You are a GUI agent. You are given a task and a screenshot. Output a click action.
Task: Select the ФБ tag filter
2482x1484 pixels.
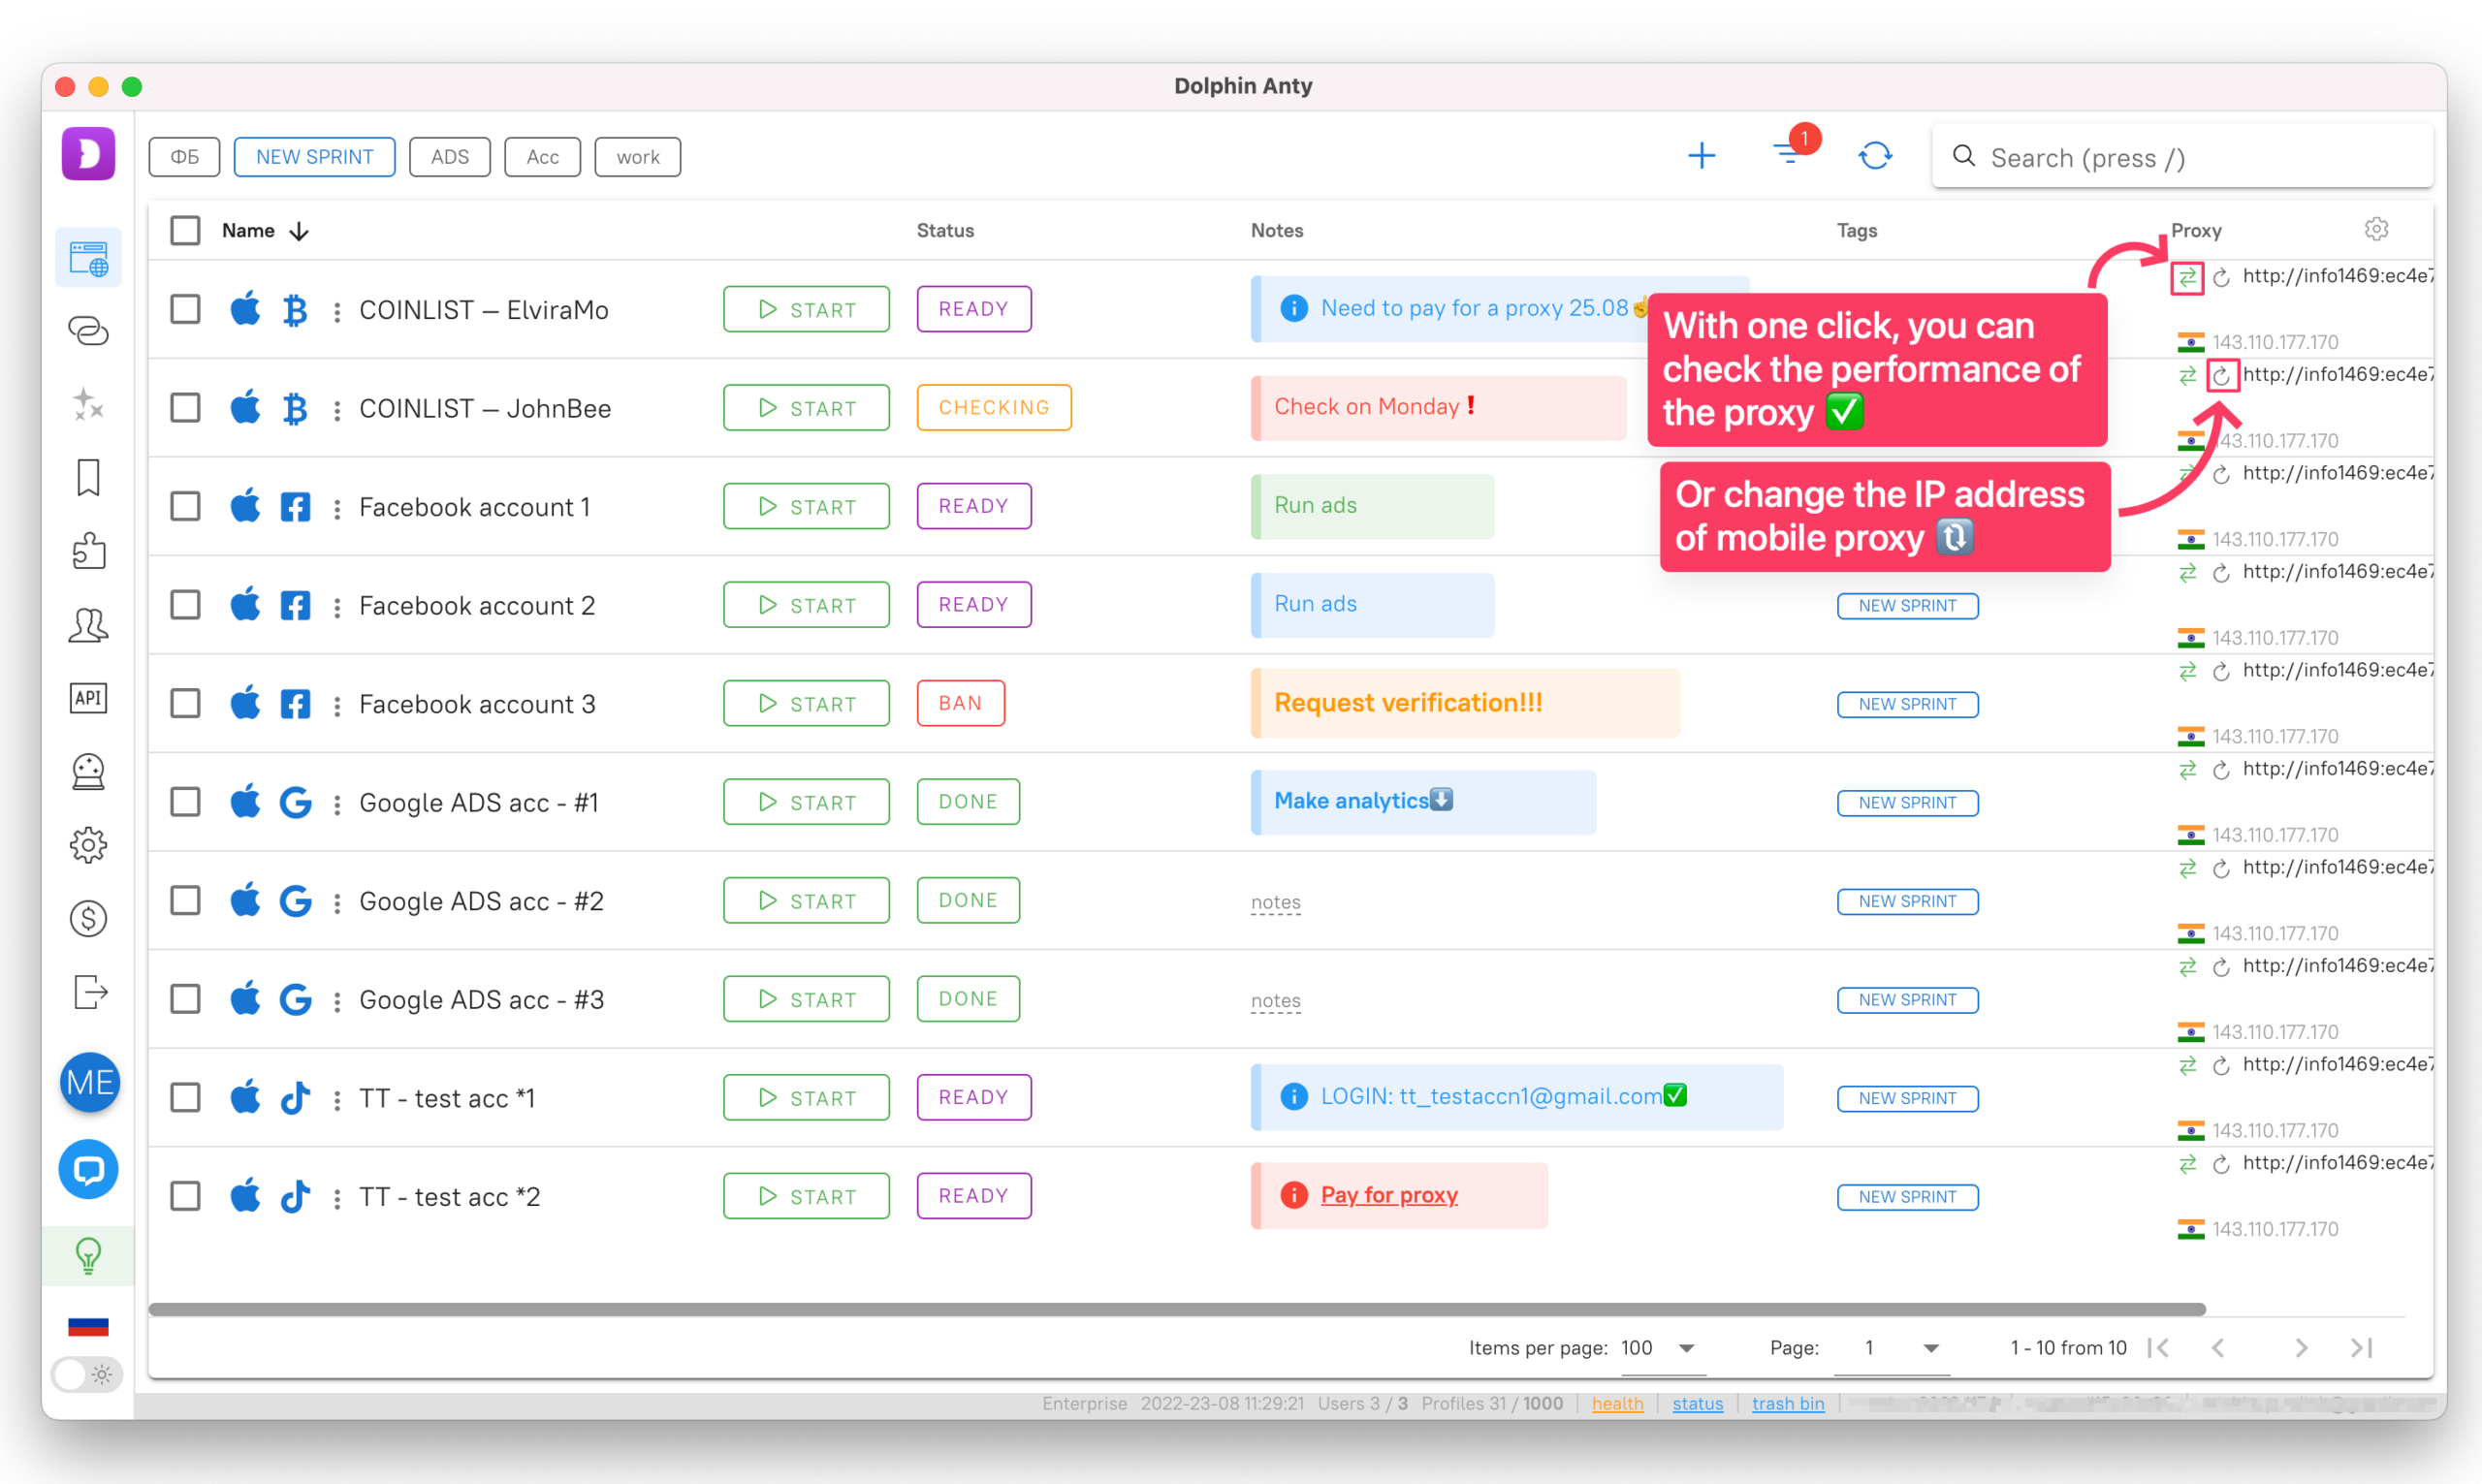point(184,157)
